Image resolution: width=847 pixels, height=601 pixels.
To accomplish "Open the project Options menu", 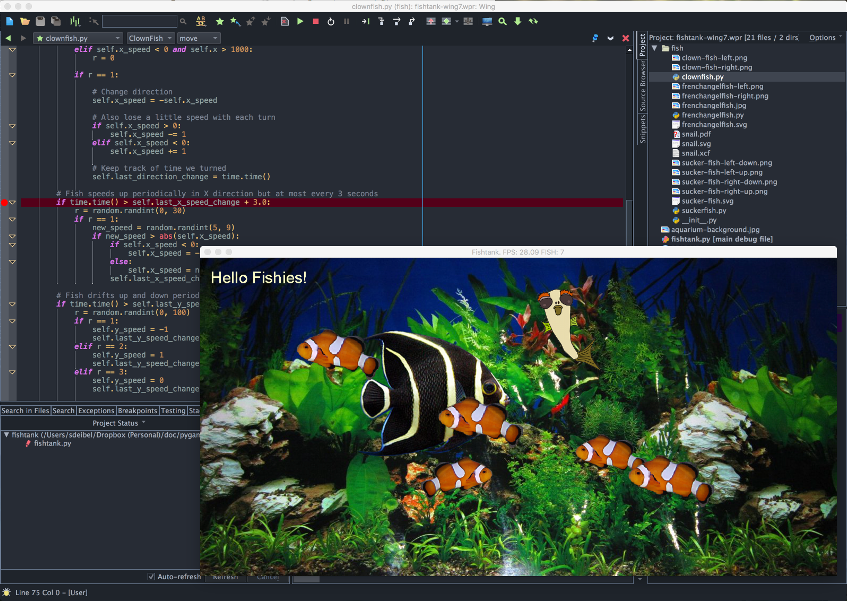I will point(825,37).
